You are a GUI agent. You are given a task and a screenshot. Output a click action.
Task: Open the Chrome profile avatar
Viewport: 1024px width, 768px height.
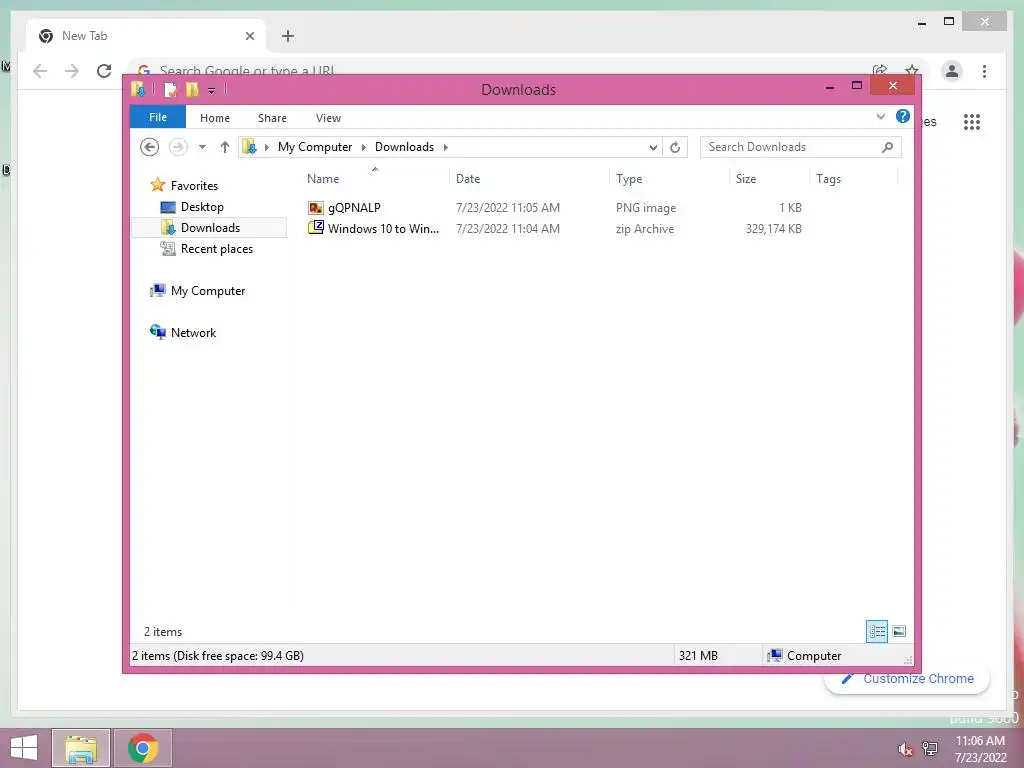coord(952,71)
